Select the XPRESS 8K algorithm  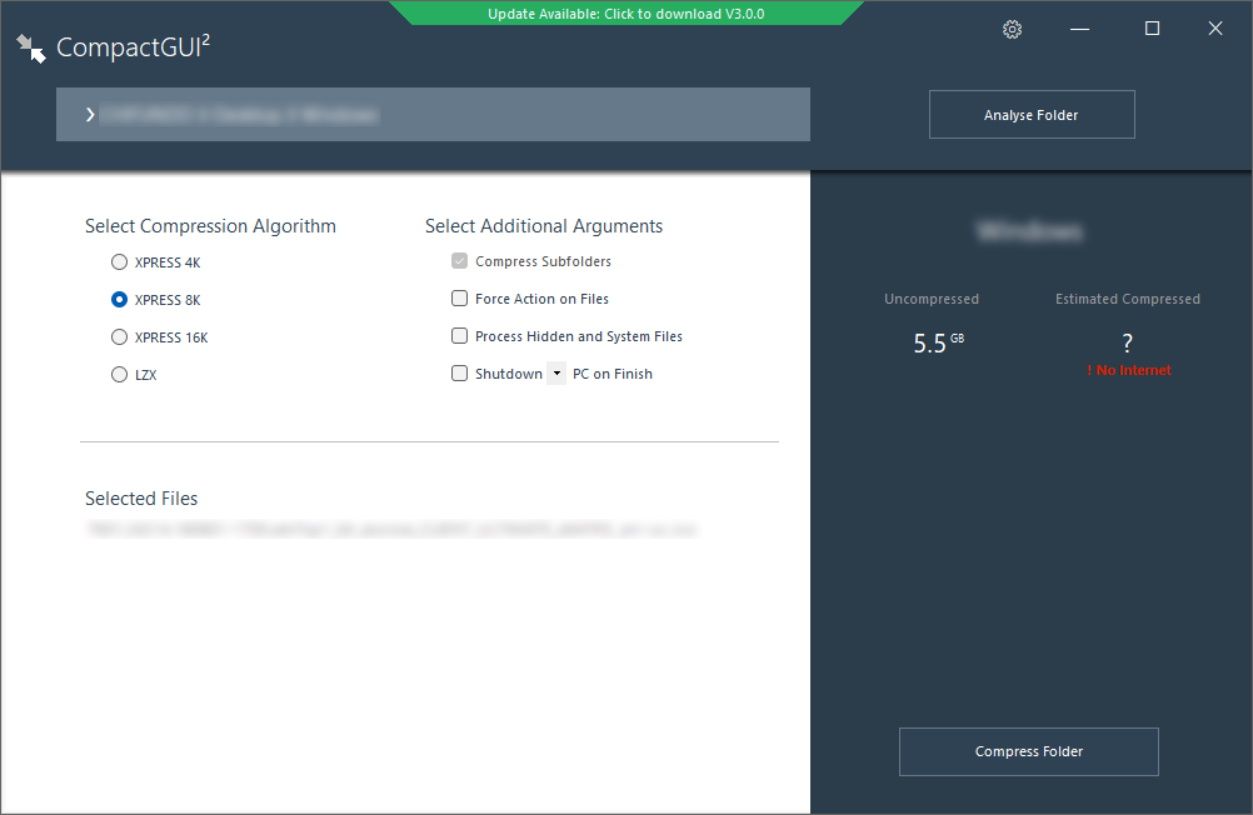click(x=119, y=299)
